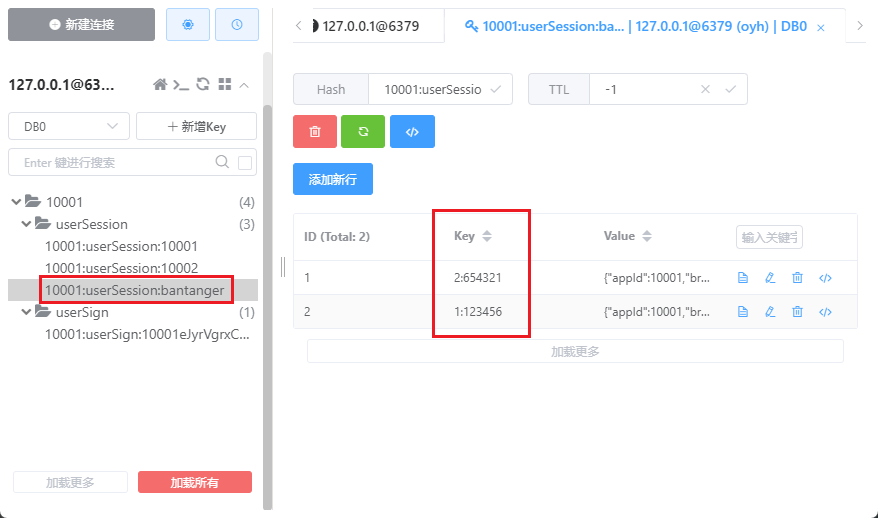The image size is (878, 518).
Task: Show command for row 1:123456
Action: pos(825,312)
